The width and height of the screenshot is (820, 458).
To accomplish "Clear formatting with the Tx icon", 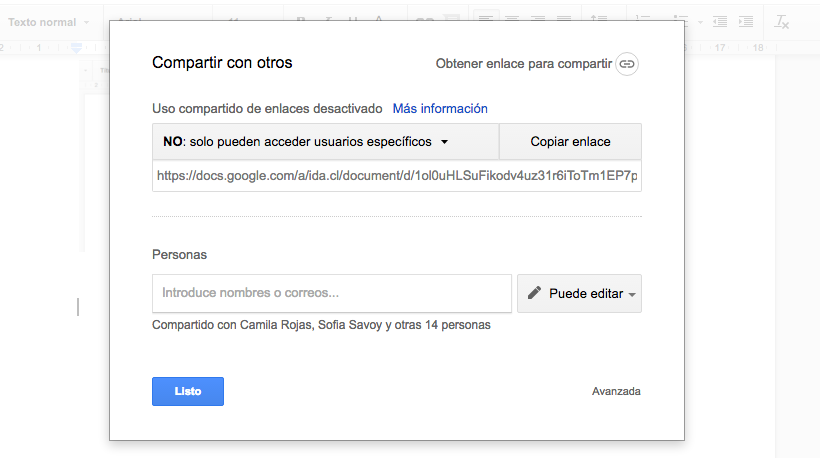I will (782, 21).
